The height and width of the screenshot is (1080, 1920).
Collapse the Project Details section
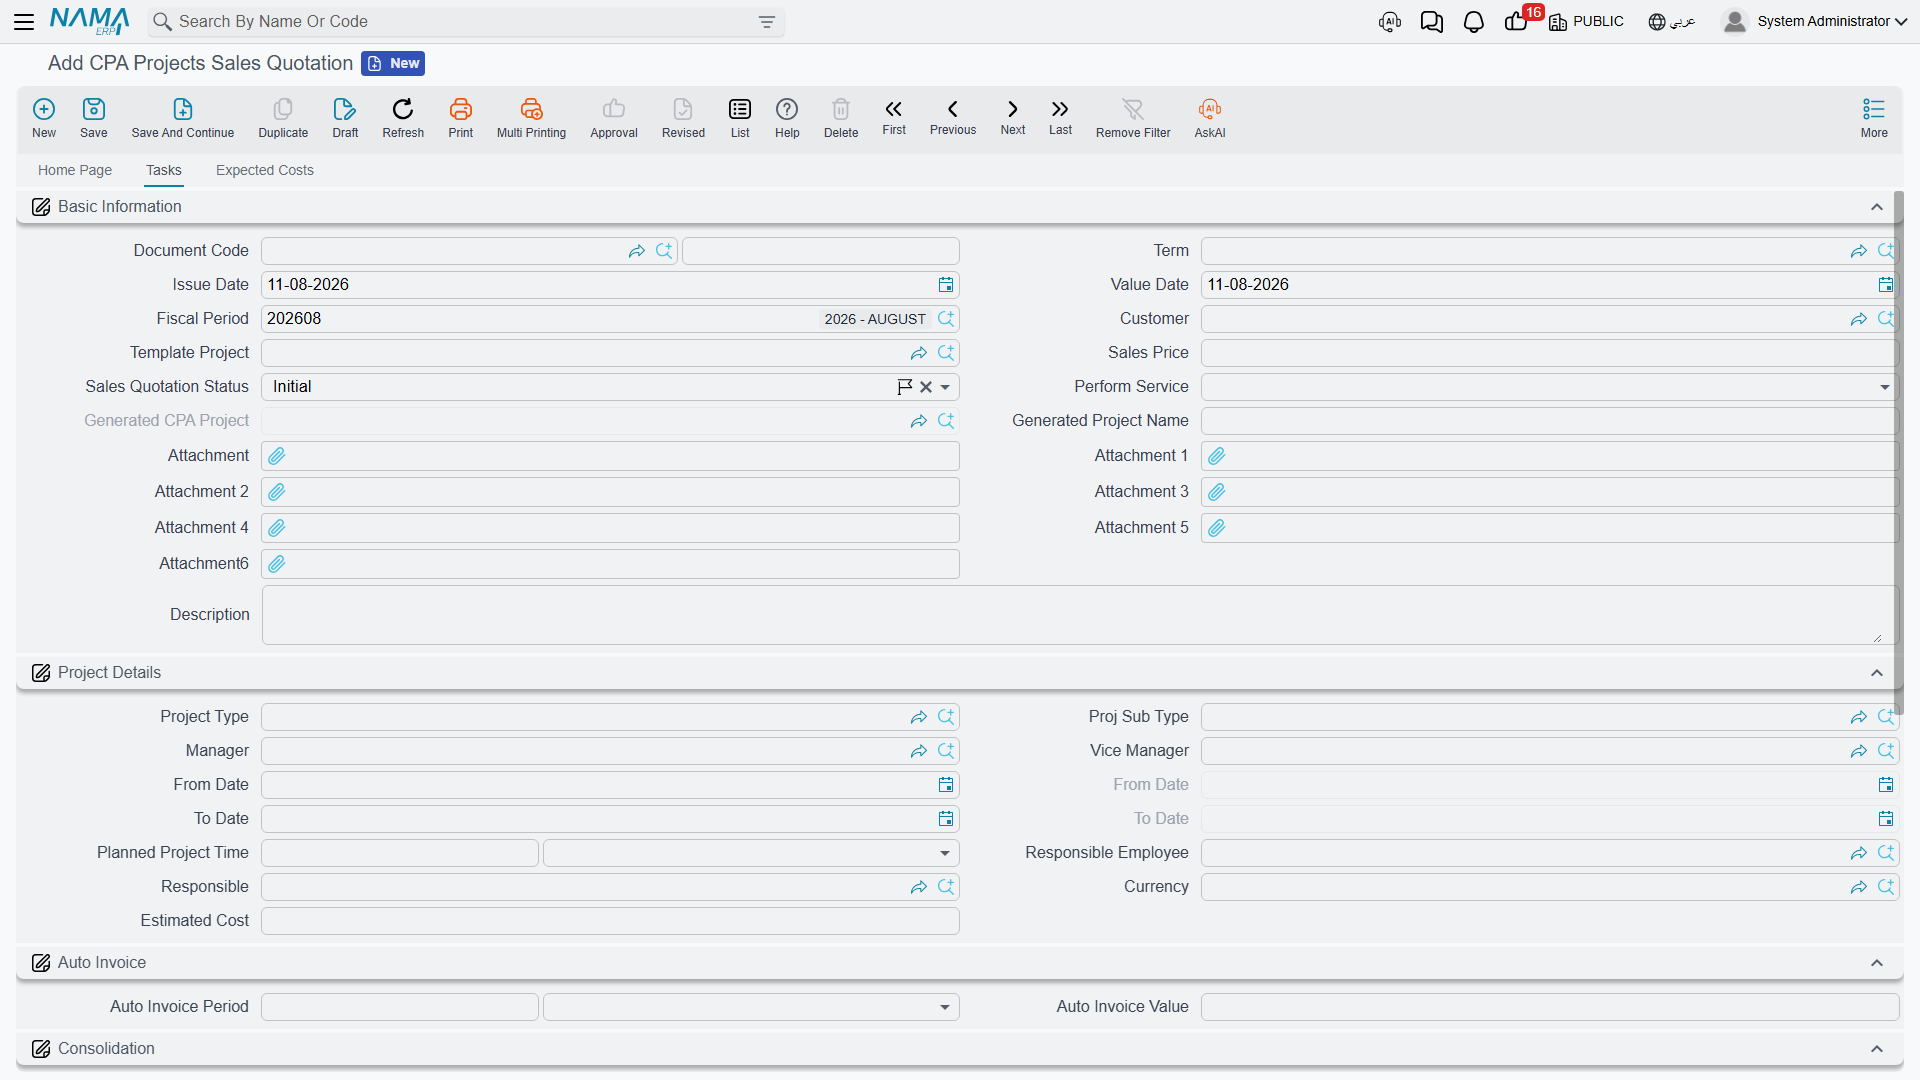coord(1877,673)
